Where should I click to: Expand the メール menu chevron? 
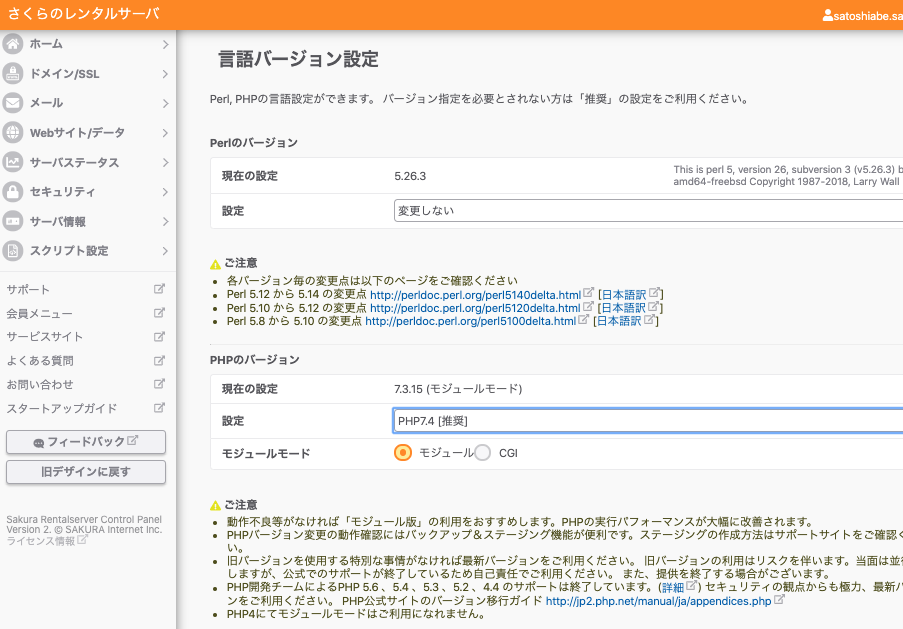tap(165, 103)
